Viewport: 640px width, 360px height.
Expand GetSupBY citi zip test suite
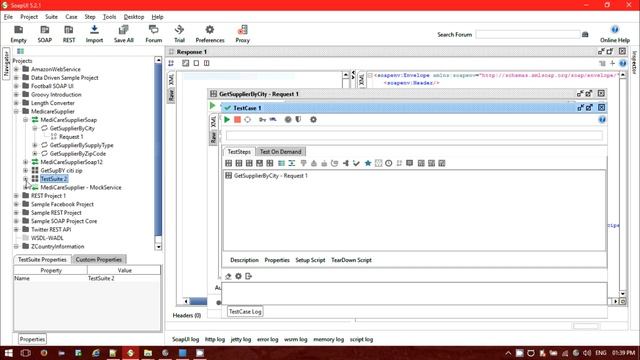click(x=25, y=171)
